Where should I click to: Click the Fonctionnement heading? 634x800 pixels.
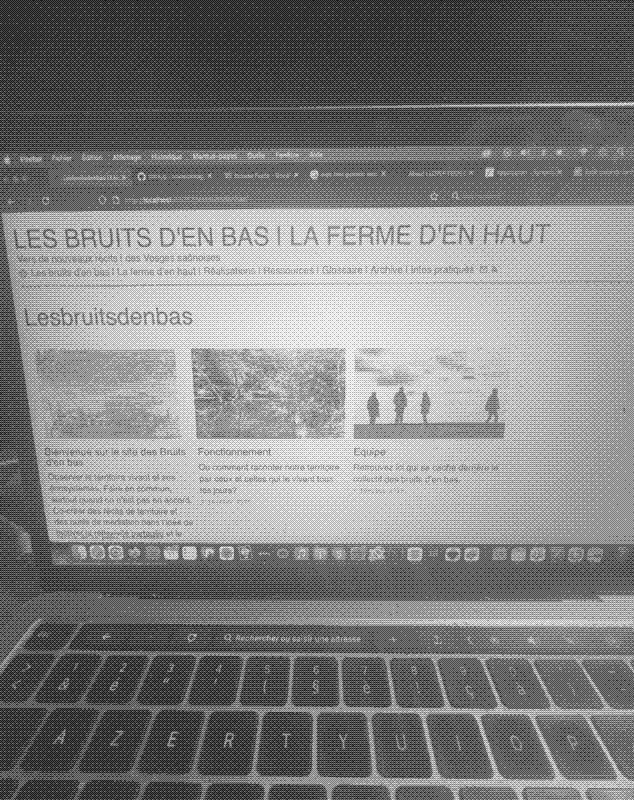click(x=235, y=452)
